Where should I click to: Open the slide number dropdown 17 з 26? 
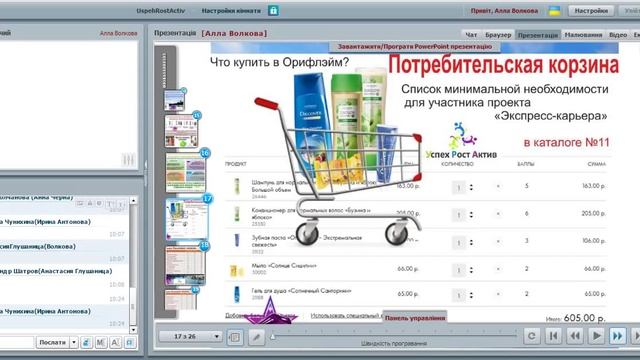pyautogui.click(x=190, y=336)
